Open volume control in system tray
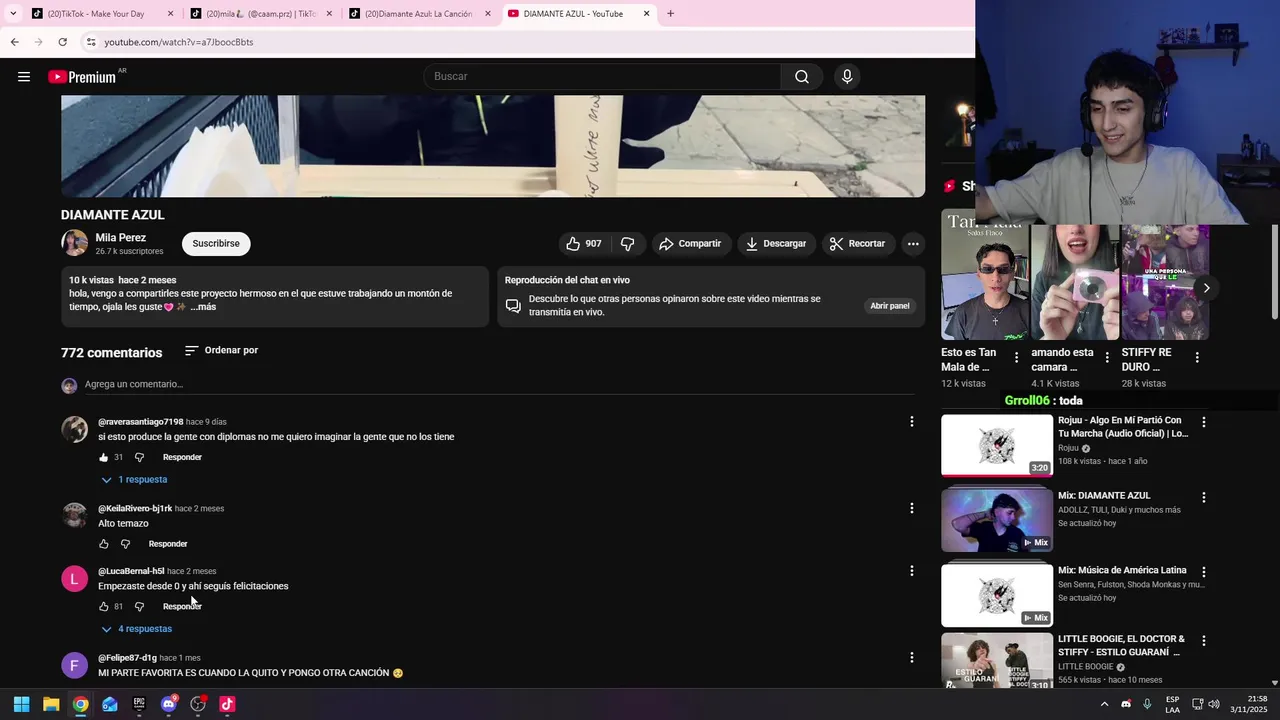This screenshot has width=1280, height=720. click(x=1214, y=704)
